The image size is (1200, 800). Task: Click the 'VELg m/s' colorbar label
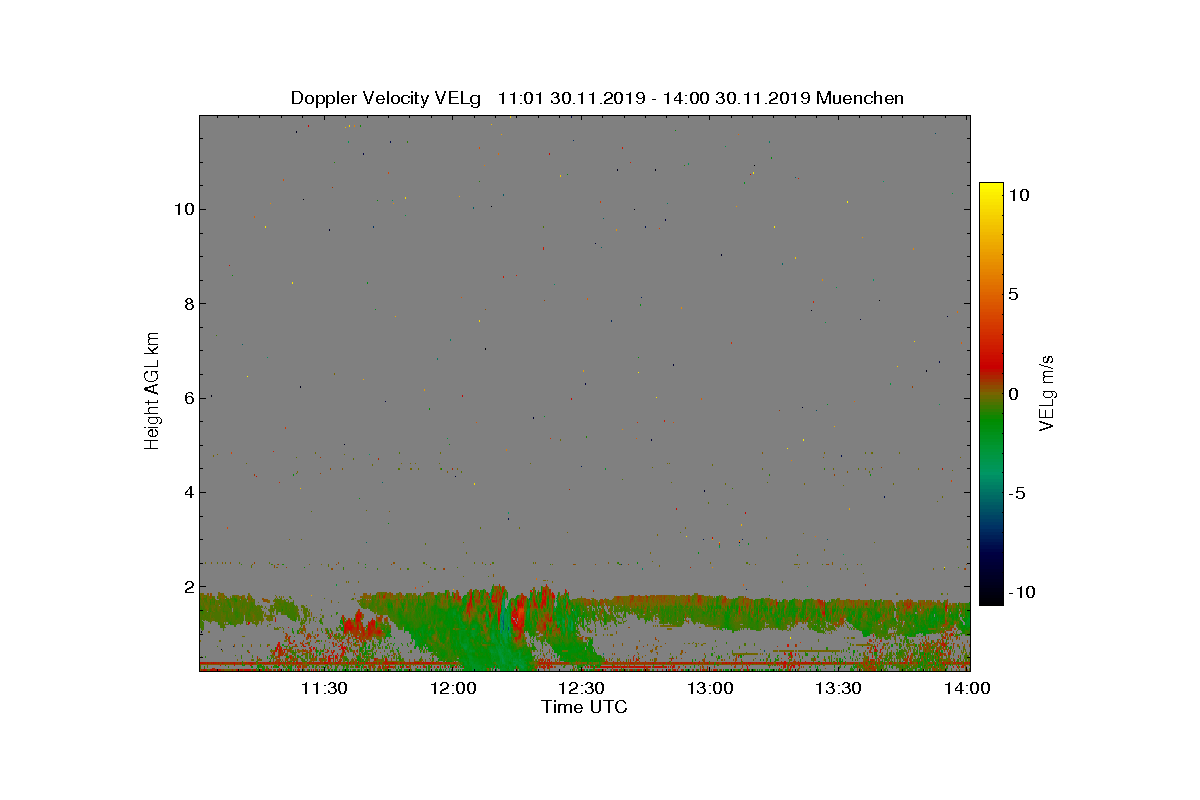click(x=1048, y=392)
